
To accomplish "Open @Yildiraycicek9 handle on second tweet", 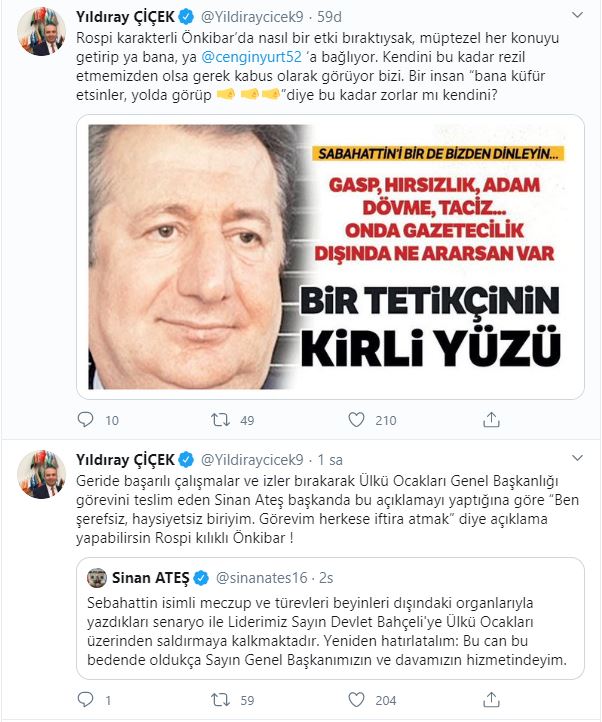I will pyautogui.click(x=252, y=460).
